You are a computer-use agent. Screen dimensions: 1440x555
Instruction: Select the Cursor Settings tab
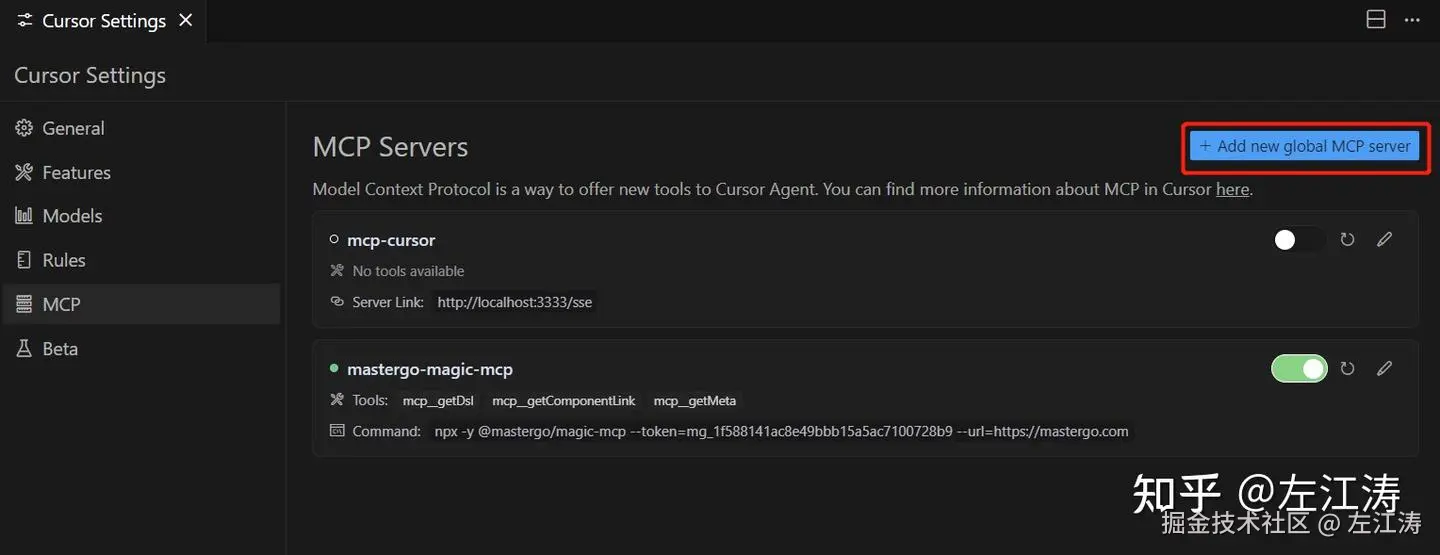[x=104, y=20]
